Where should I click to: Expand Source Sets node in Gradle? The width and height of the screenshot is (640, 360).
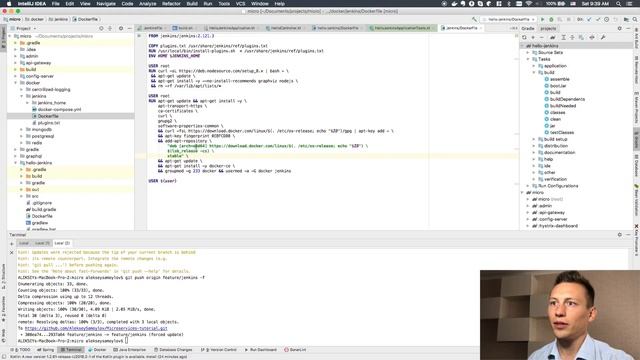528,53
